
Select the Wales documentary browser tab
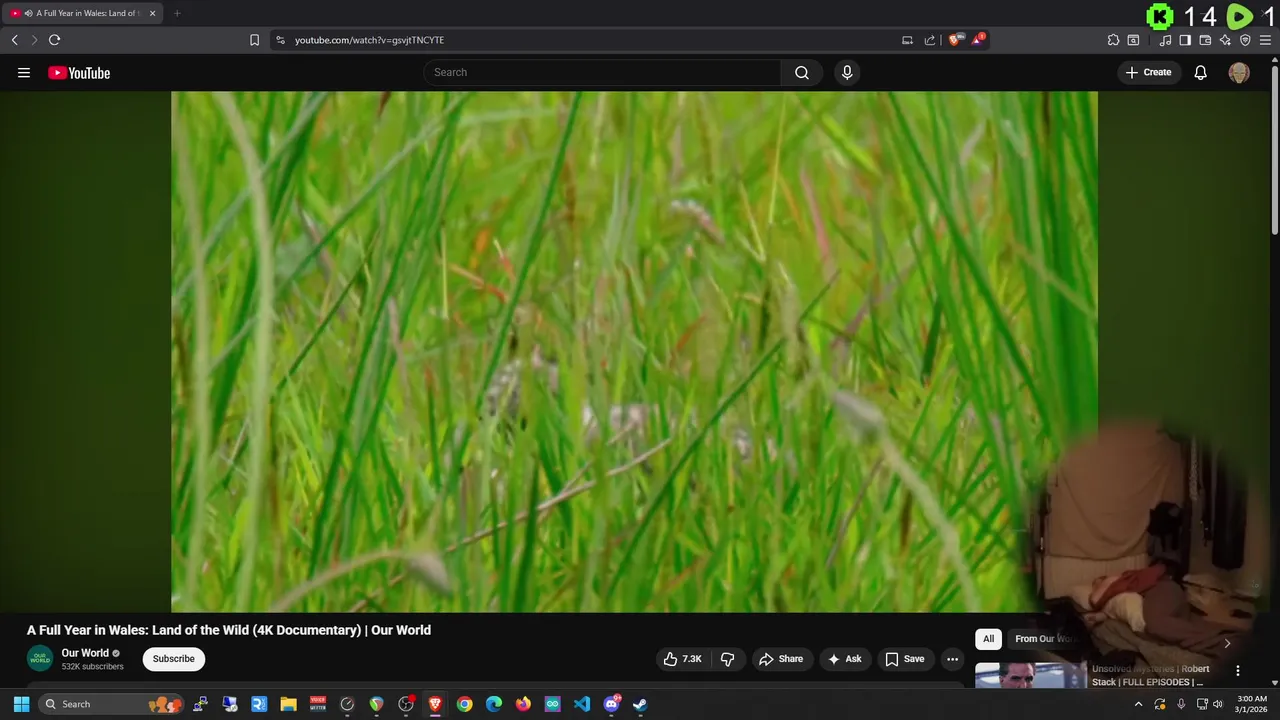pos(82,13)
